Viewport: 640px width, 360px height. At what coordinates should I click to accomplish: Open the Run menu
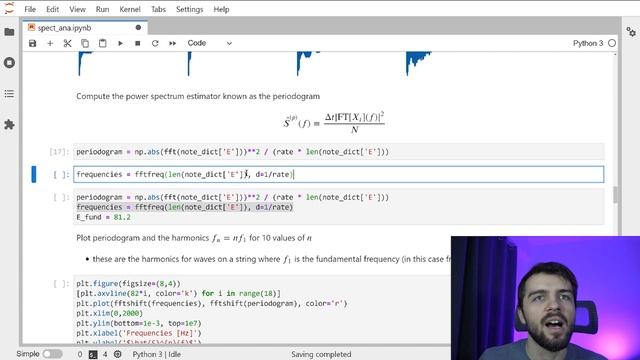pyautogui.click(x=102, y=9)
